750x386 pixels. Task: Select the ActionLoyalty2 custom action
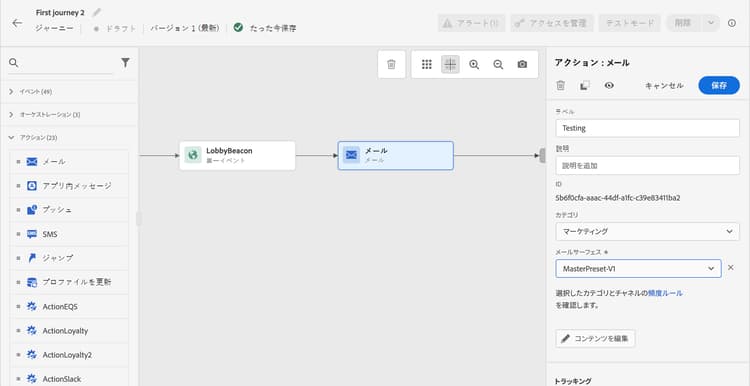pos(69,355)
